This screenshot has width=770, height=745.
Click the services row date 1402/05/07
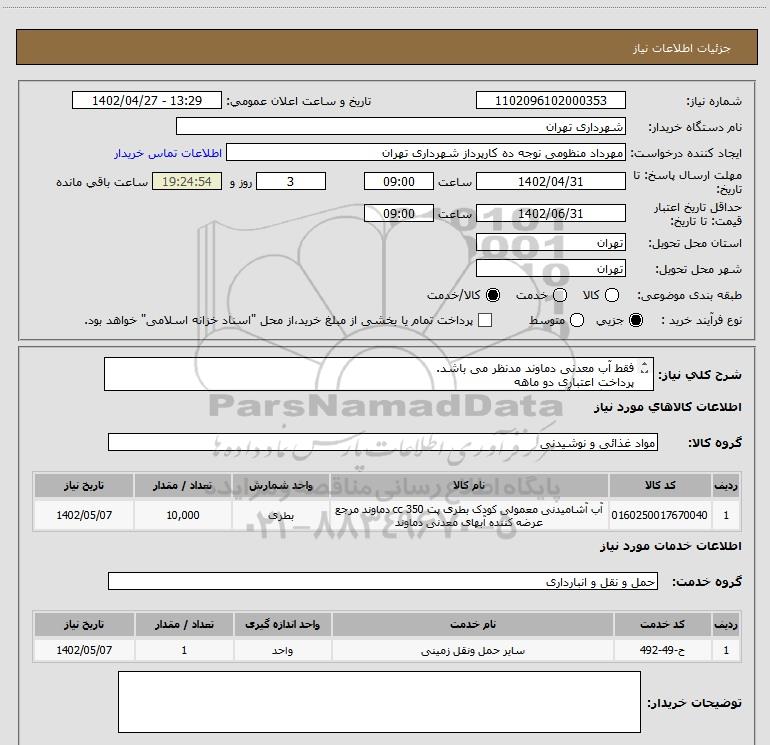pyautogui.click(x=84, y=650)
